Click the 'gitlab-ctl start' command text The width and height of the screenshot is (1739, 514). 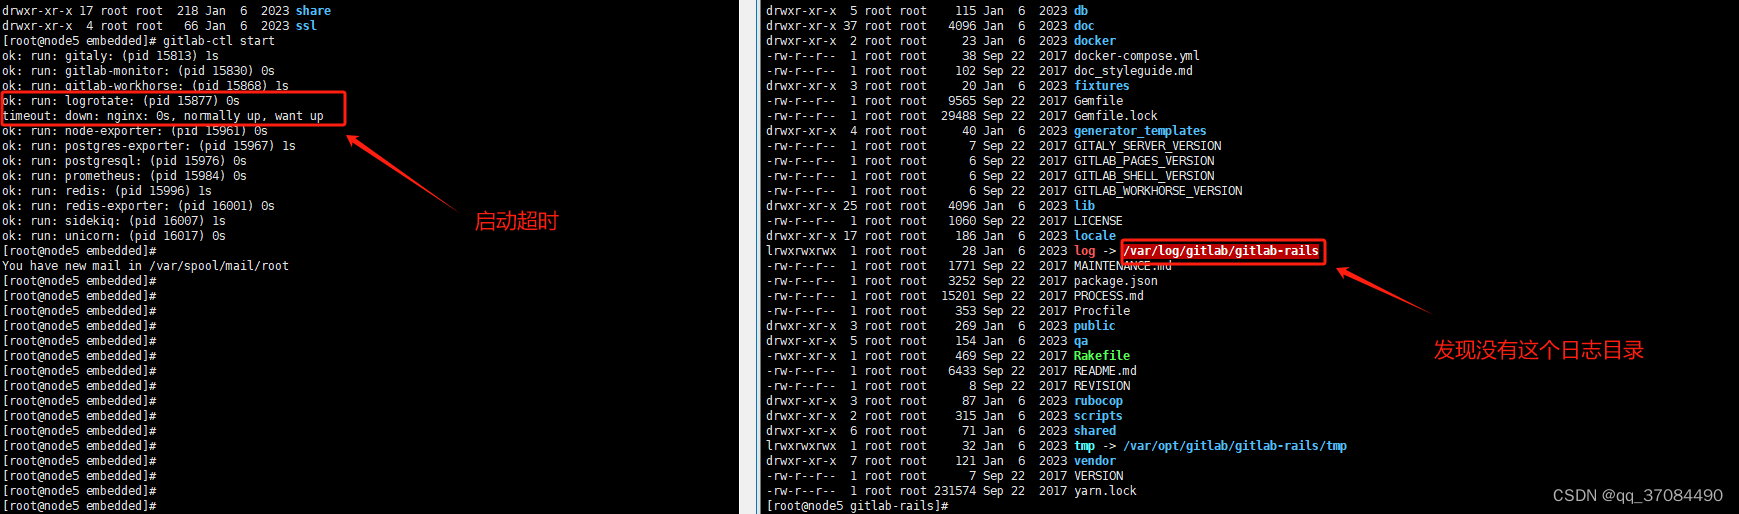pos(219,41)
